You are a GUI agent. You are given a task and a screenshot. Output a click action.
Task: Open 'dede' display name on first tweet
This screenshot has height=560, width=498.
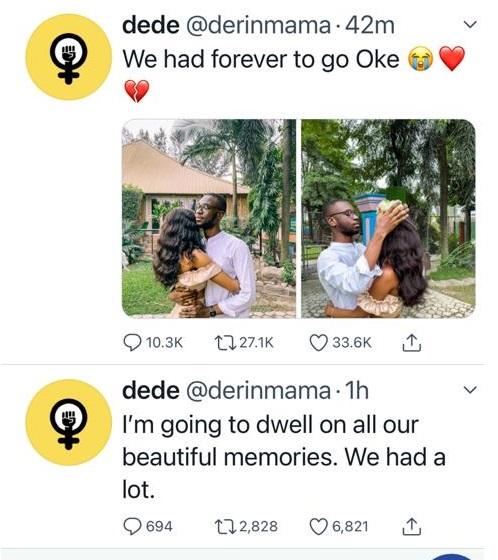tap(151, 25)
